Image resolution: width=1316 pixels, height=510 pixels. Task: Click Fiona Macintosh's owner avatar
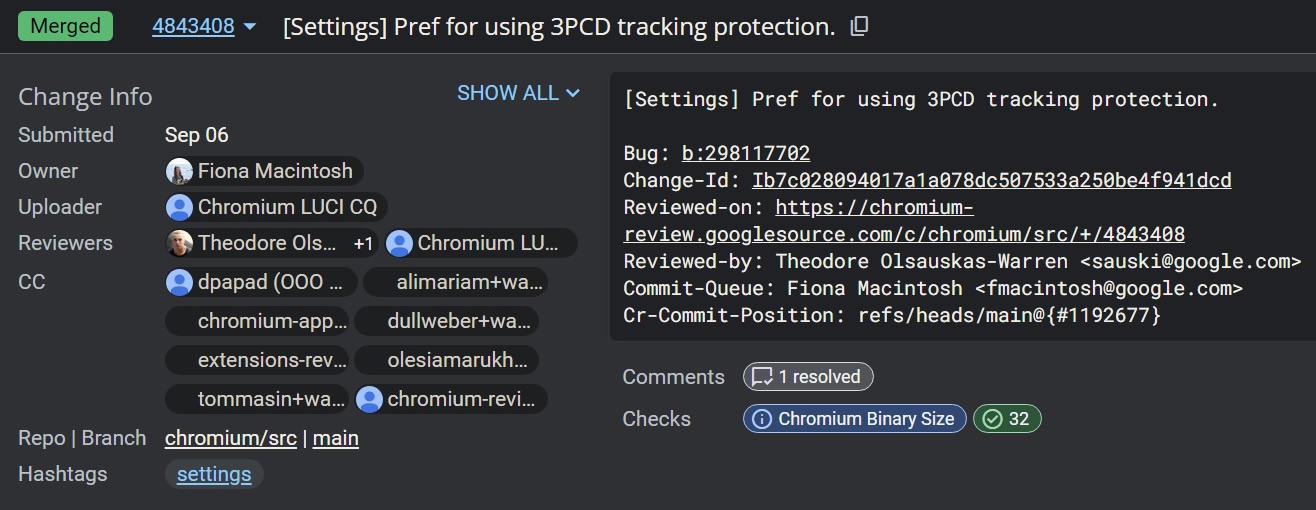click(x=179, y=171)
